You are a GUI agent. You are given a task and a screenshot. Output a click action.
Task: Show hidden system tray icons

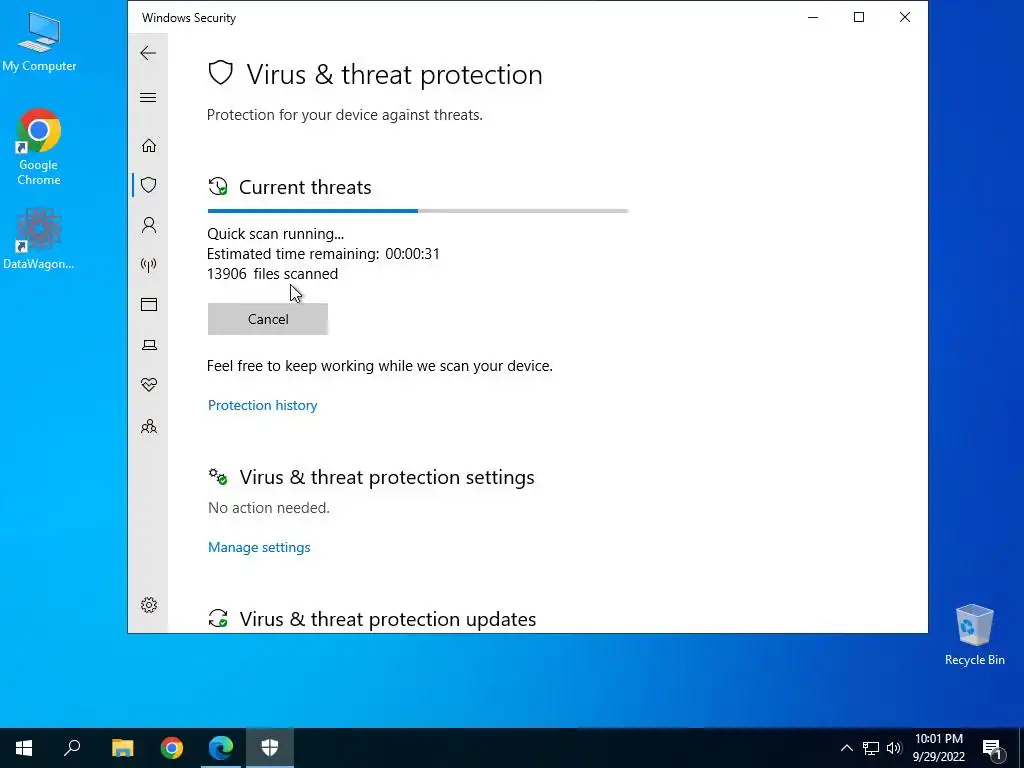(846, 748)
